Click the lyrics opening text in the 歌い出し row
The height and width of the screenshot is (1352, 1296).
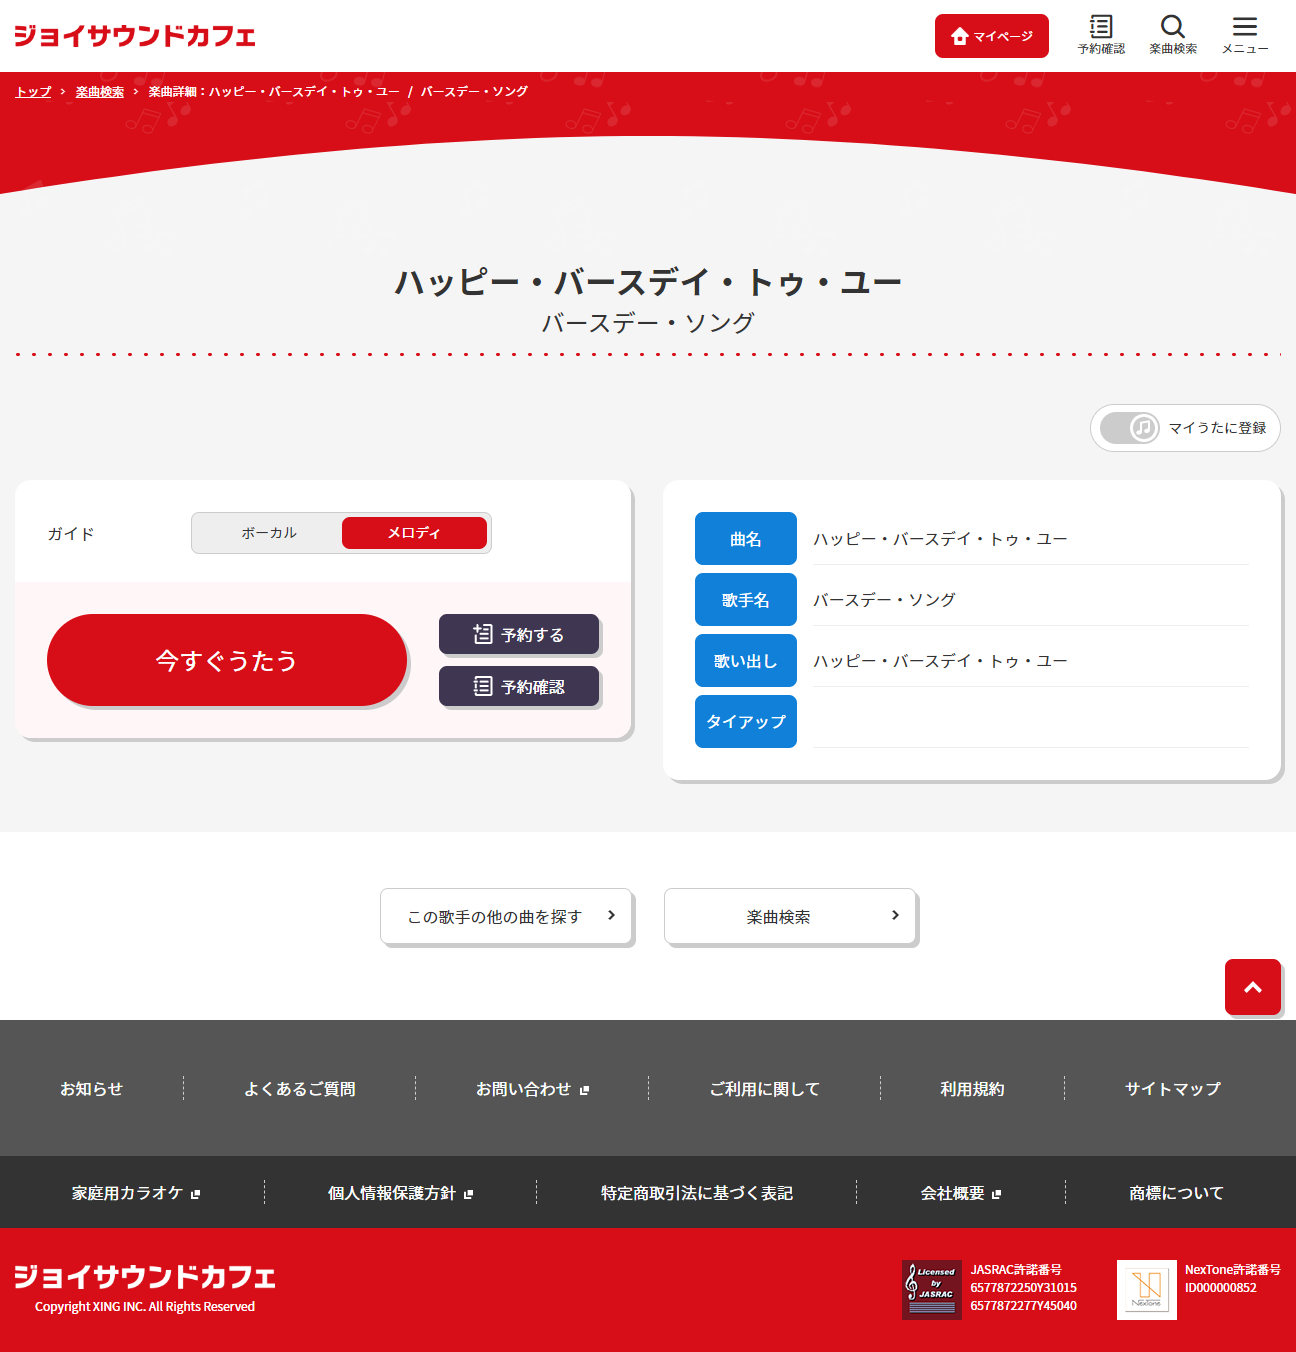pos(940,661)
